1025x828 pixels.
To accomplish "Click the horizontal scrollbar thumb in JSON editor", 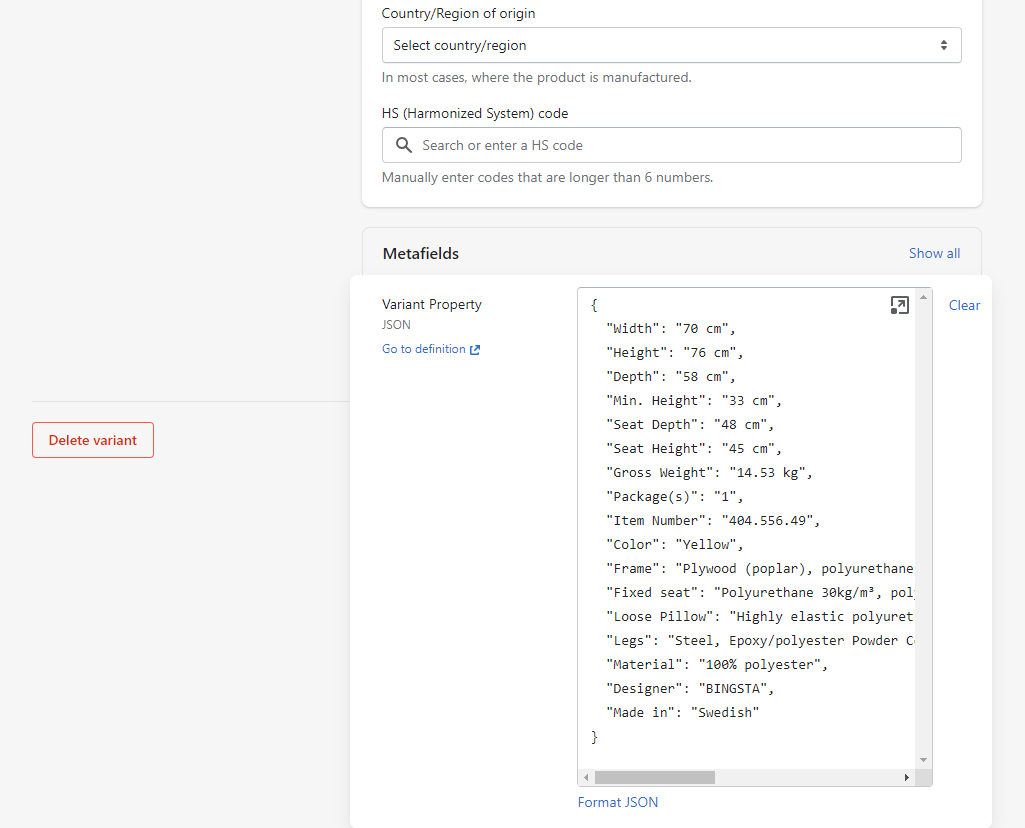I will pos(654,777).
